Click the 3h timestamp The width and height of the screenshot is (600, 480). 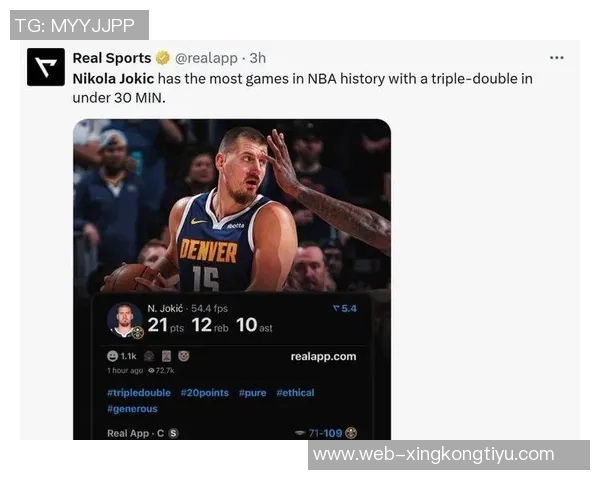(x=258, y=58)
